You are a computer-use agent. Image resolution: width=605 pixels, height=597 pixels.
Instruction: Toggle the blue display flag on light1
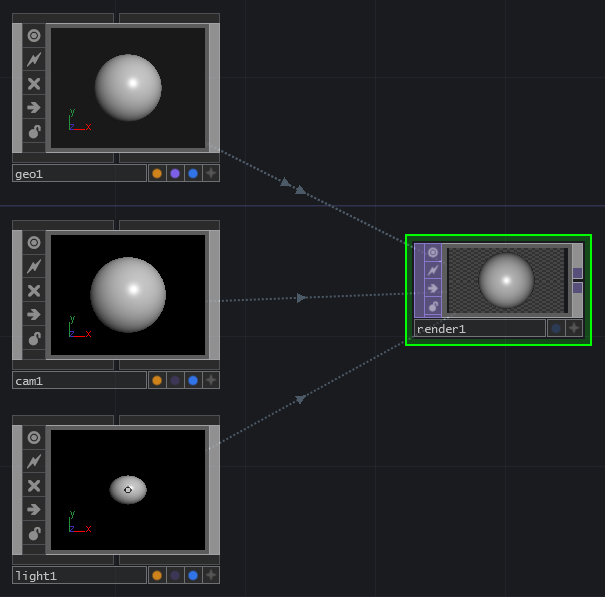click(x=193, y=575)
